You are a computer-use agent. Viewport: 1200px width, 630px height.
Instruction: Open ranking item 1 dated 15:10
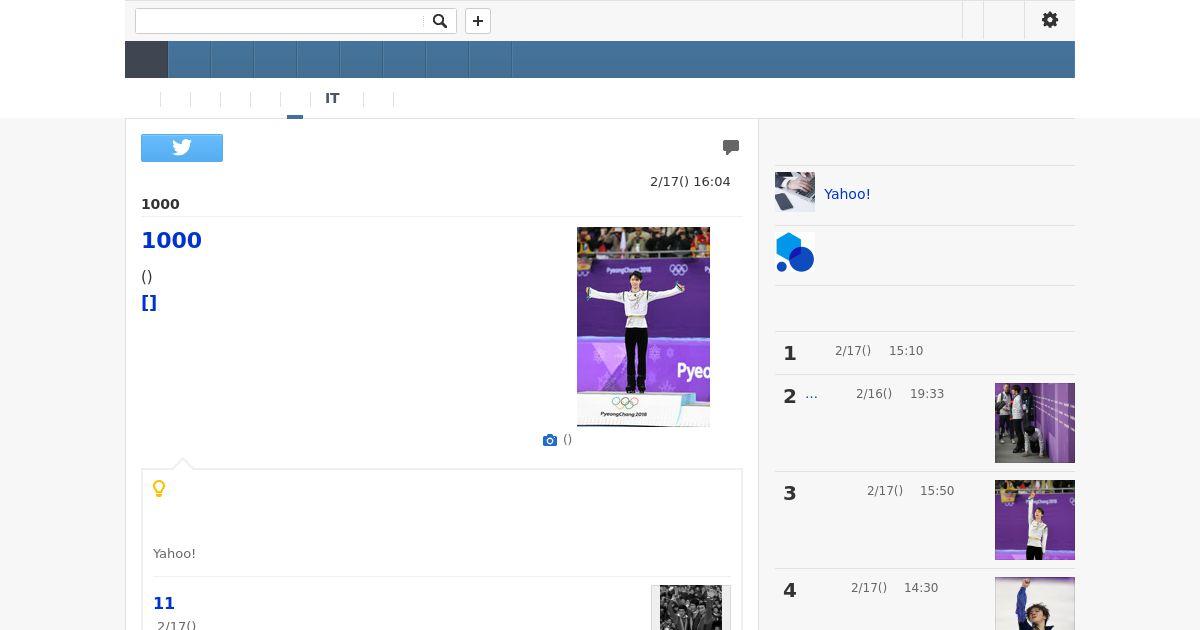point(925,351)
